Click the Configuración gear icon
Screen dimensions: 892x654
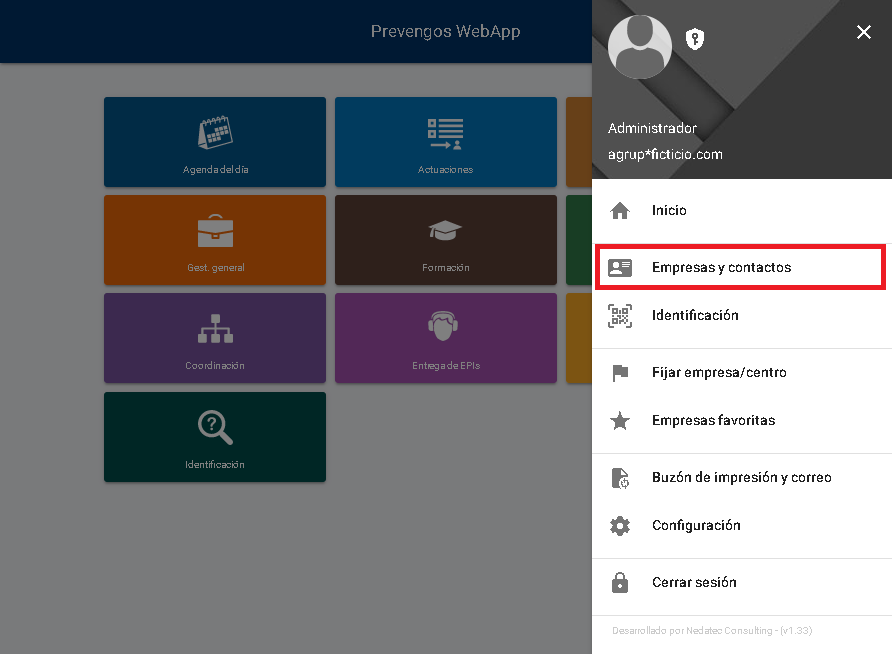(x=620, y=526)
